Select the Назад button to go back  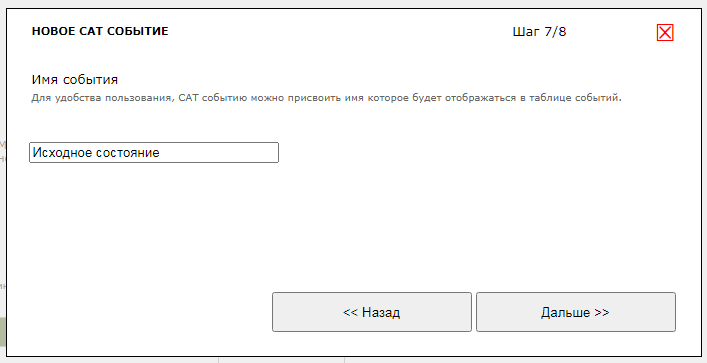(372, 312)
